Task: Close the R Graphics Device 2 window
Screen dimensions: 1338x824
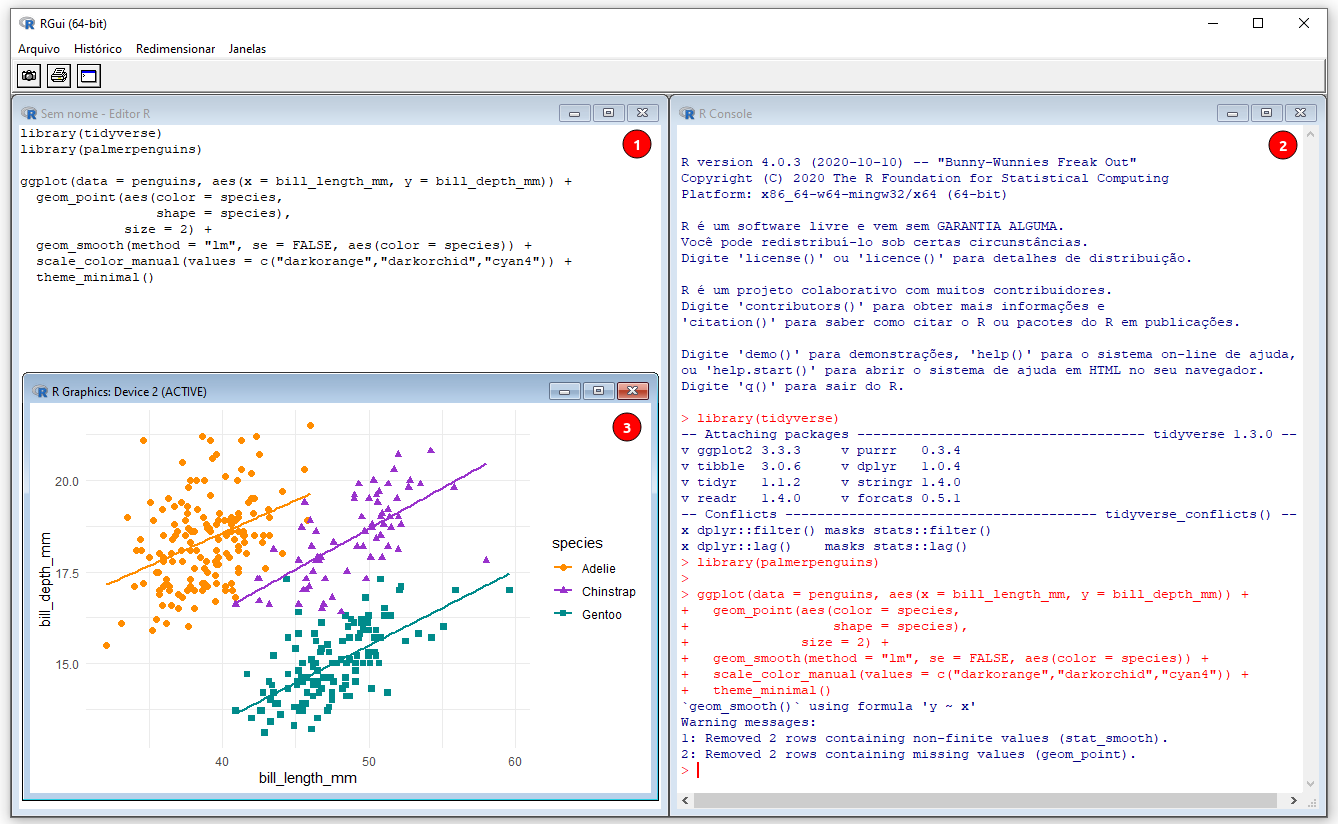Action: pos(632,391)
